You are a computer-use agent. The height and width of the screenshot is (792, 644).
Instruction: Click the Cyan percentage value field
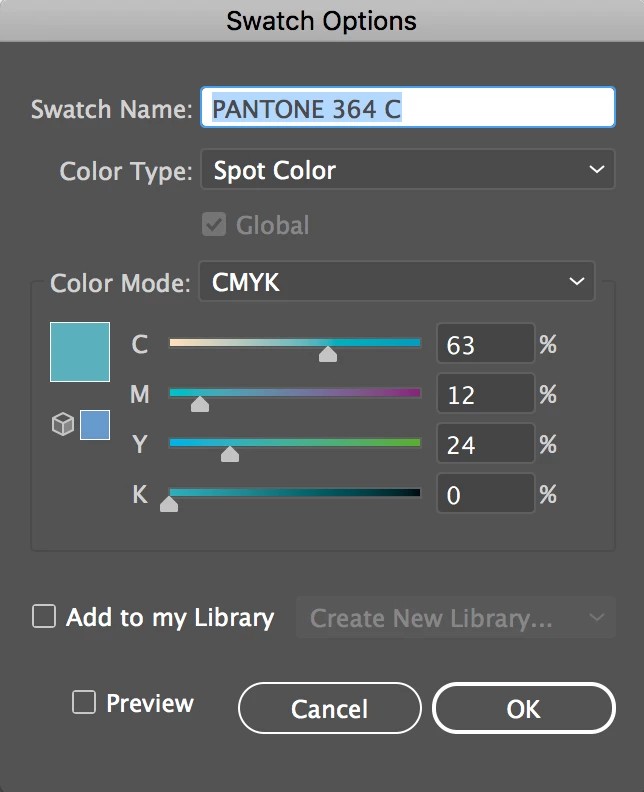click(x=485, y=345)
